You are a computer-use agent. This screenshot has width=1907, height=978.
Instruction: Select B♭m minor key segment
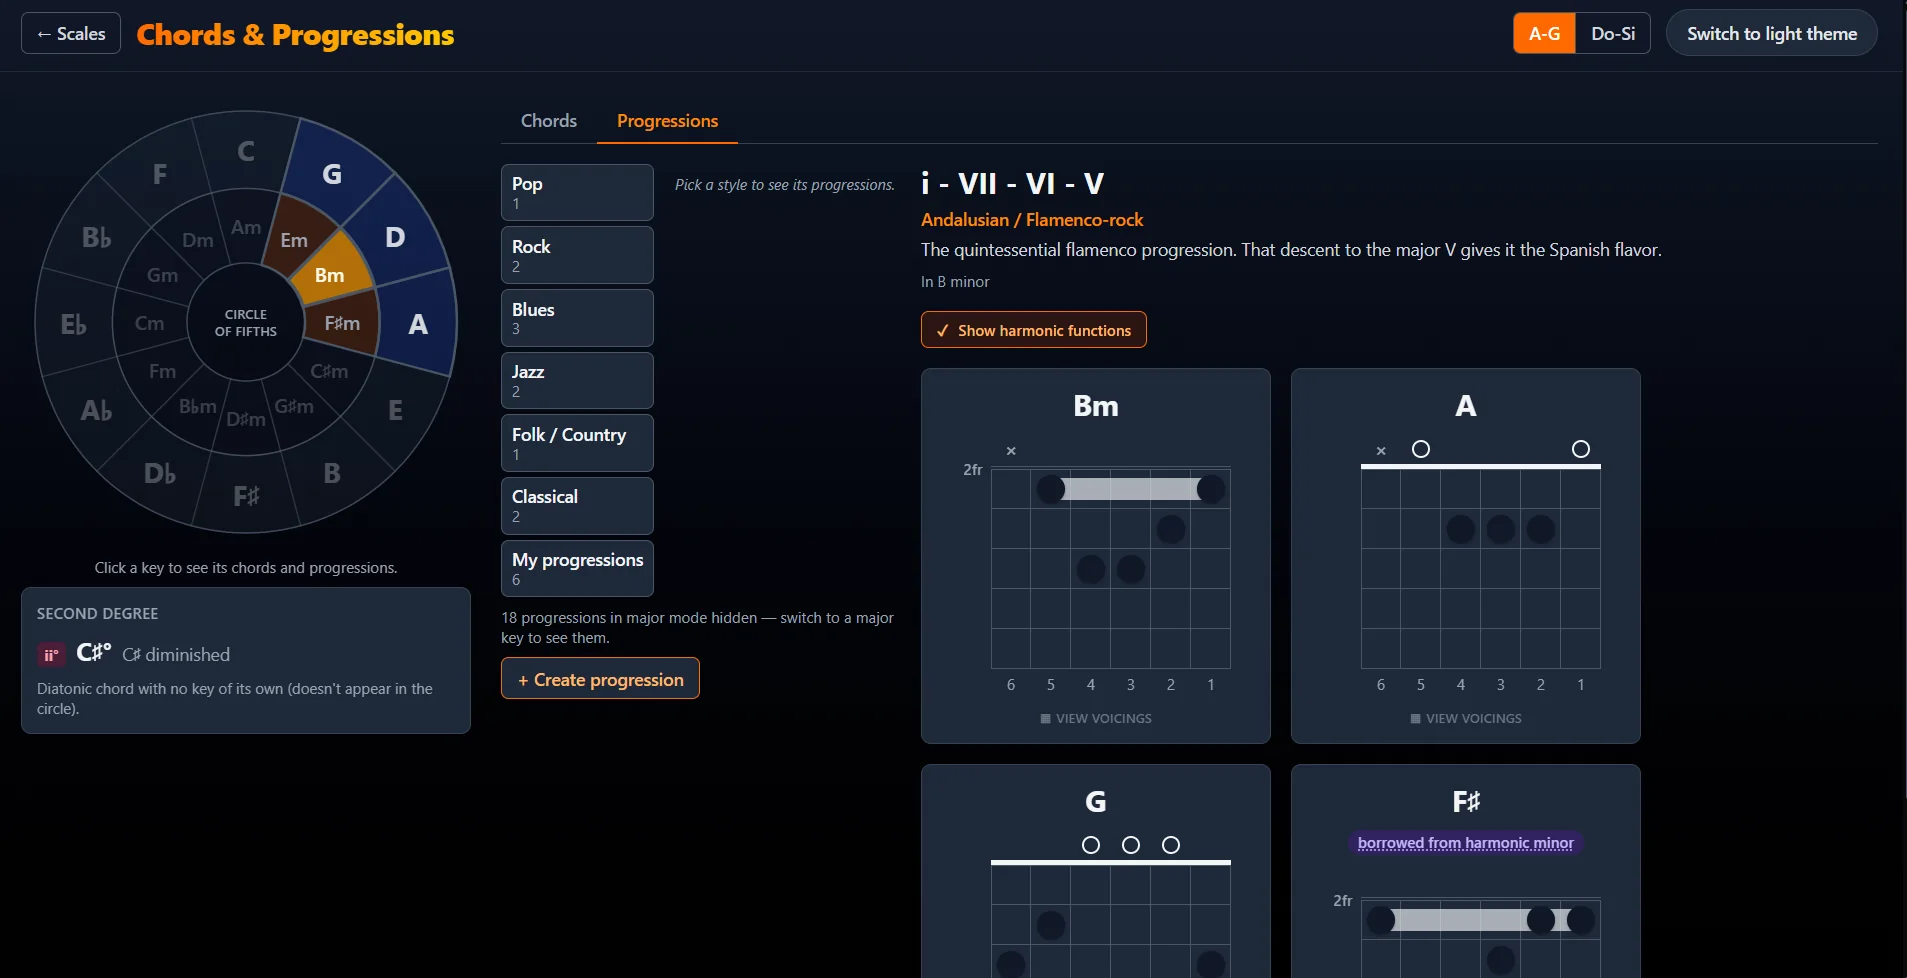198,406
